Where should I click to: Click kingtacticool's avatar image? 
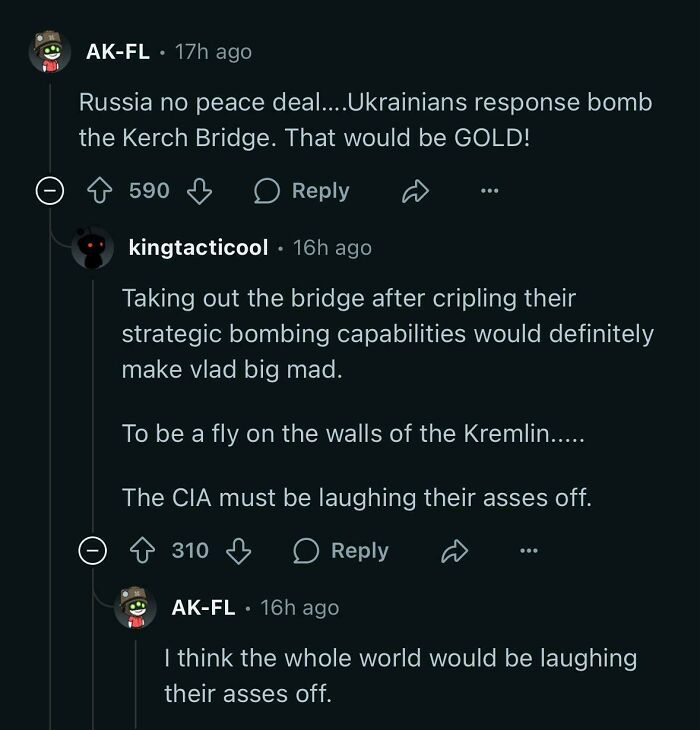[x=92, y=247]
